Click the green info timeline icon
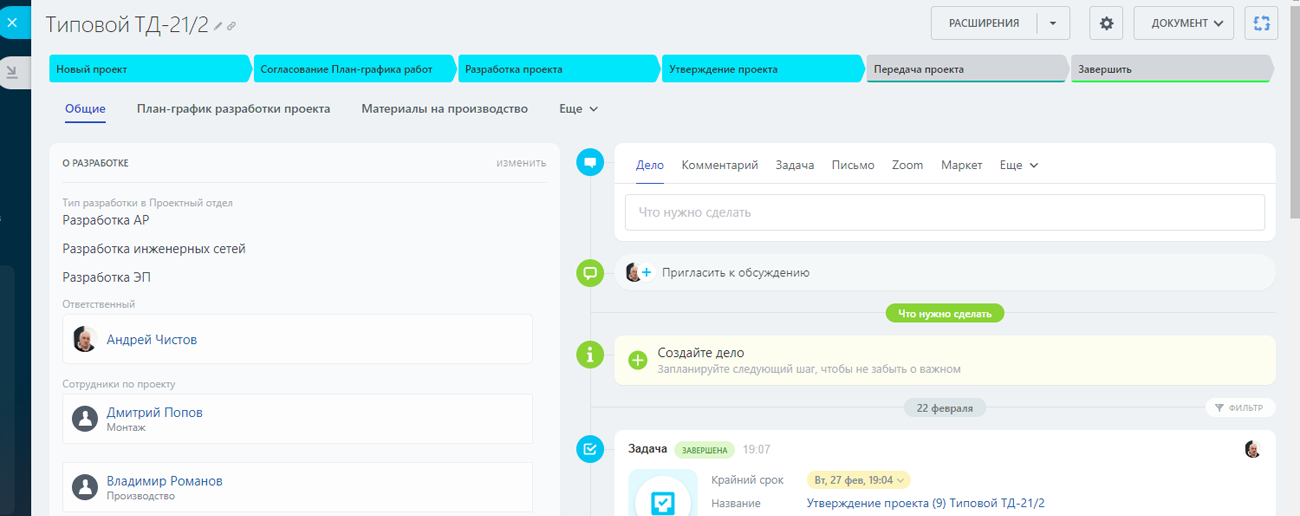Image resolution: width=1300 pixels, height=516 pixels. (x=590, y=353)
